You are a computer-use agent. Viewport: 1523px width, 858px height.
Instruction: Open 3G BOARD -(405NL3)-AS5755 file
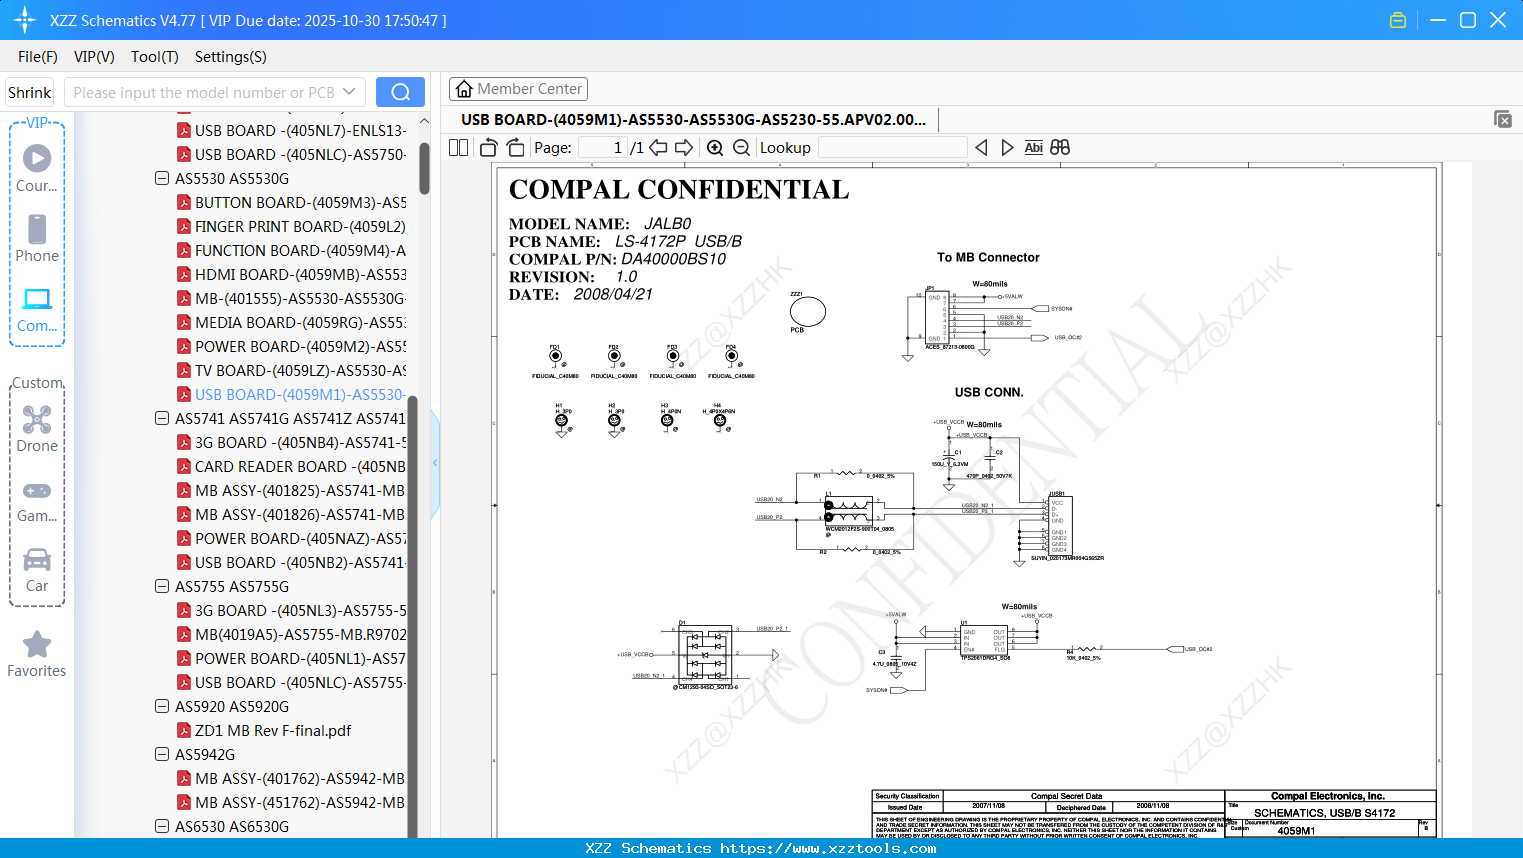point(291,611)
